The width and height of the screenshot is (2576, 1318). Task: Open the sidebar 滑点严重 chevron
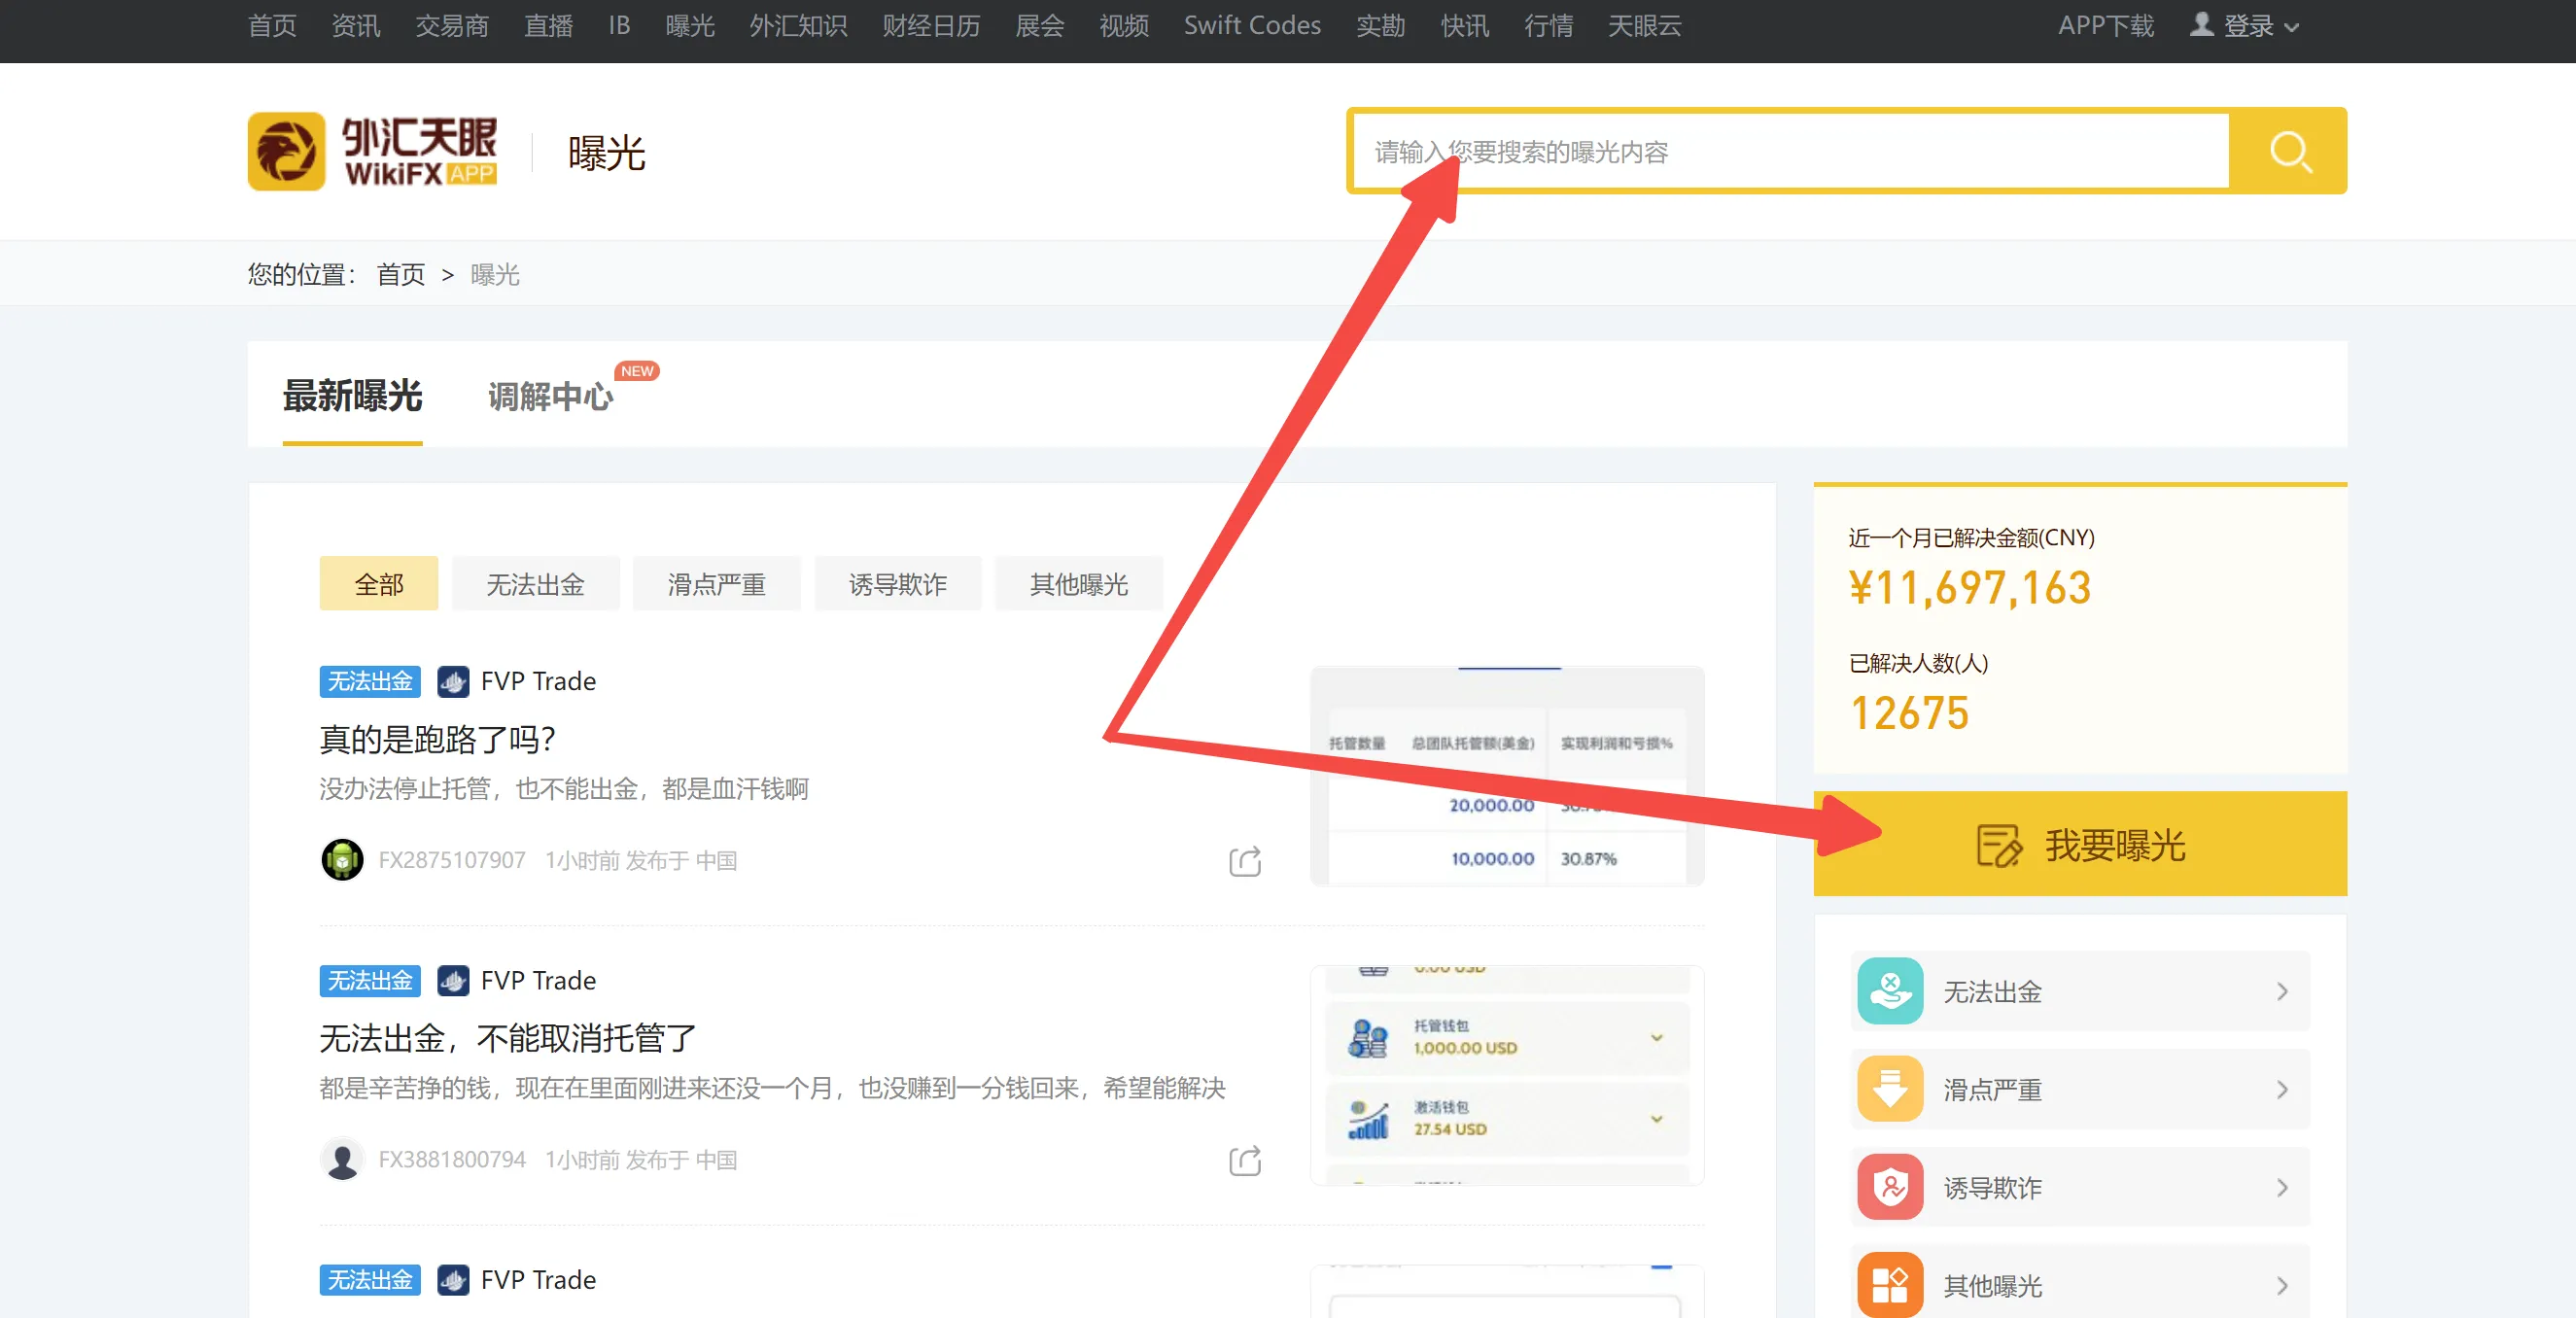tap(2282, 1089)
